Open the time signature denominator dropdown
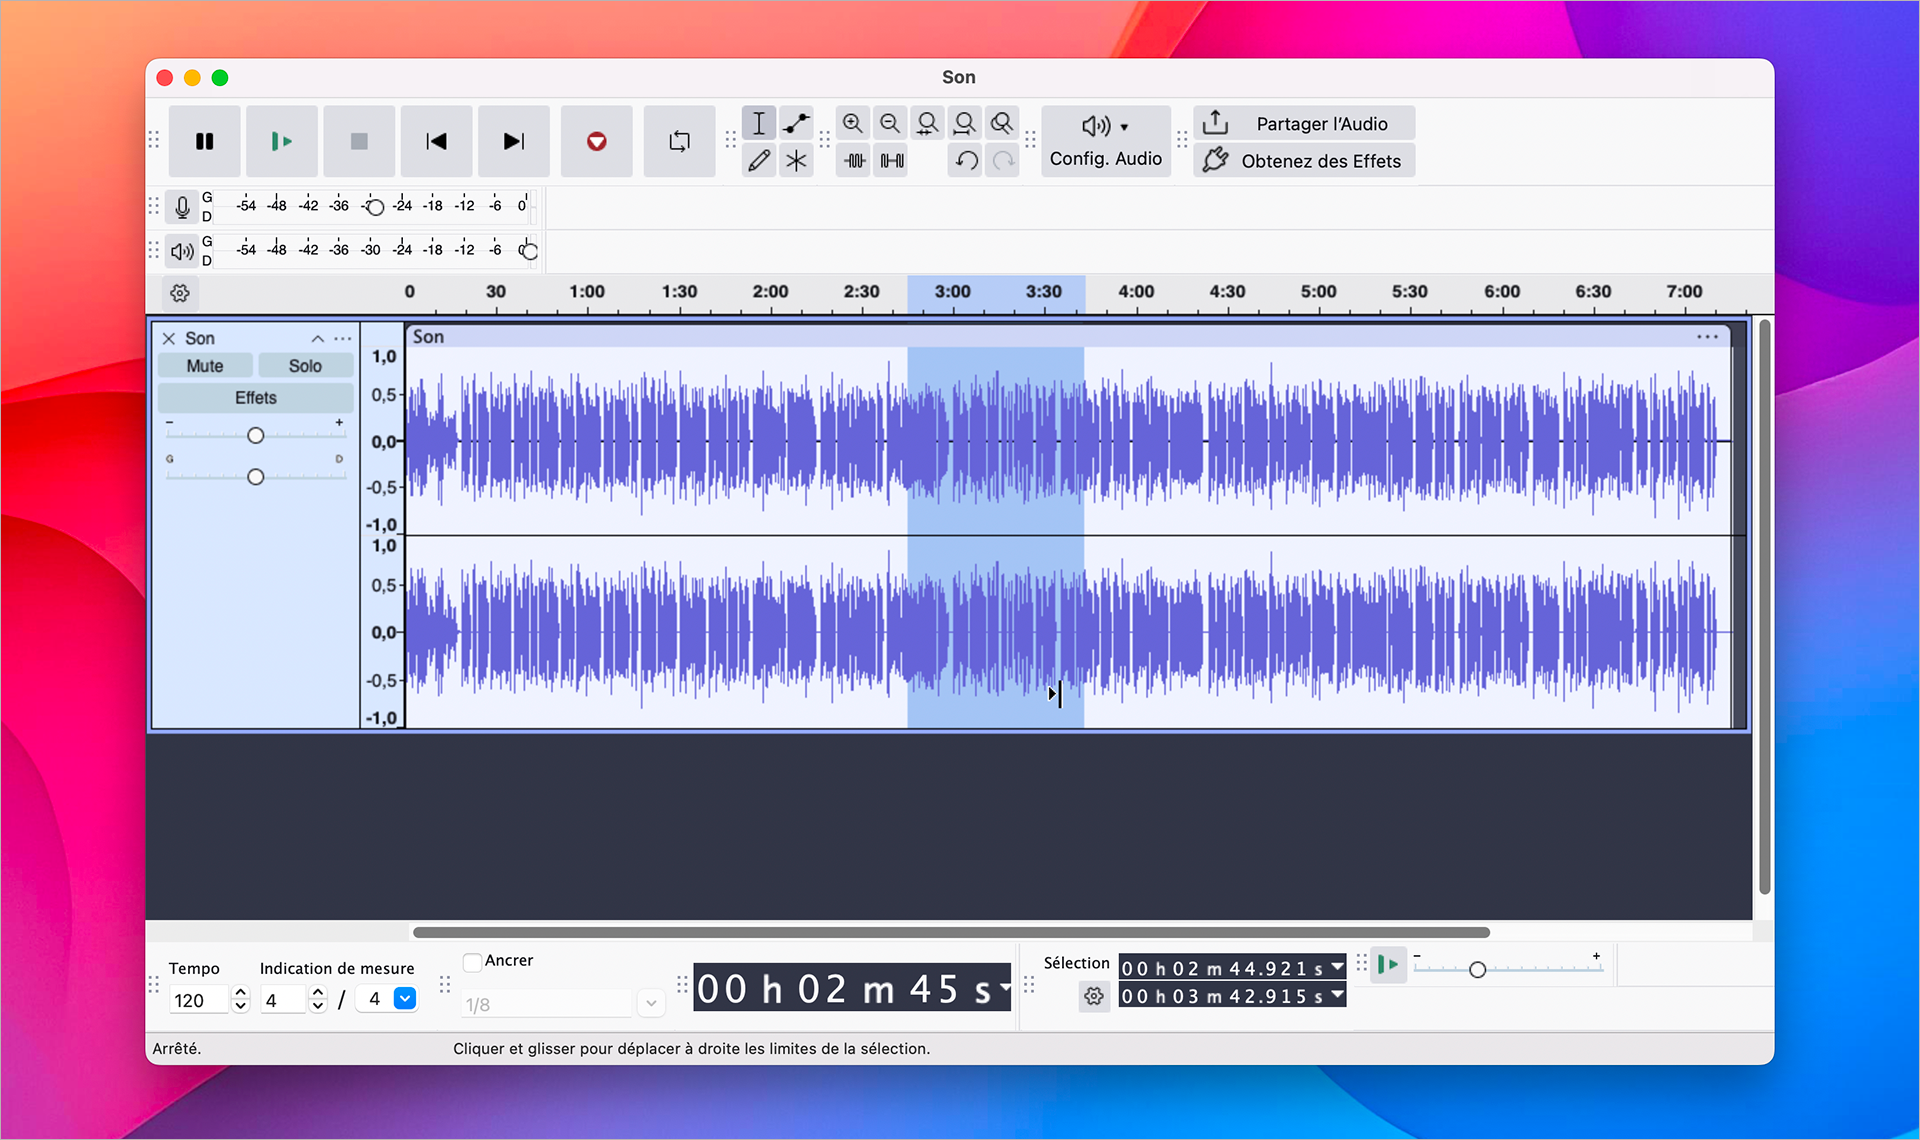 404,999
